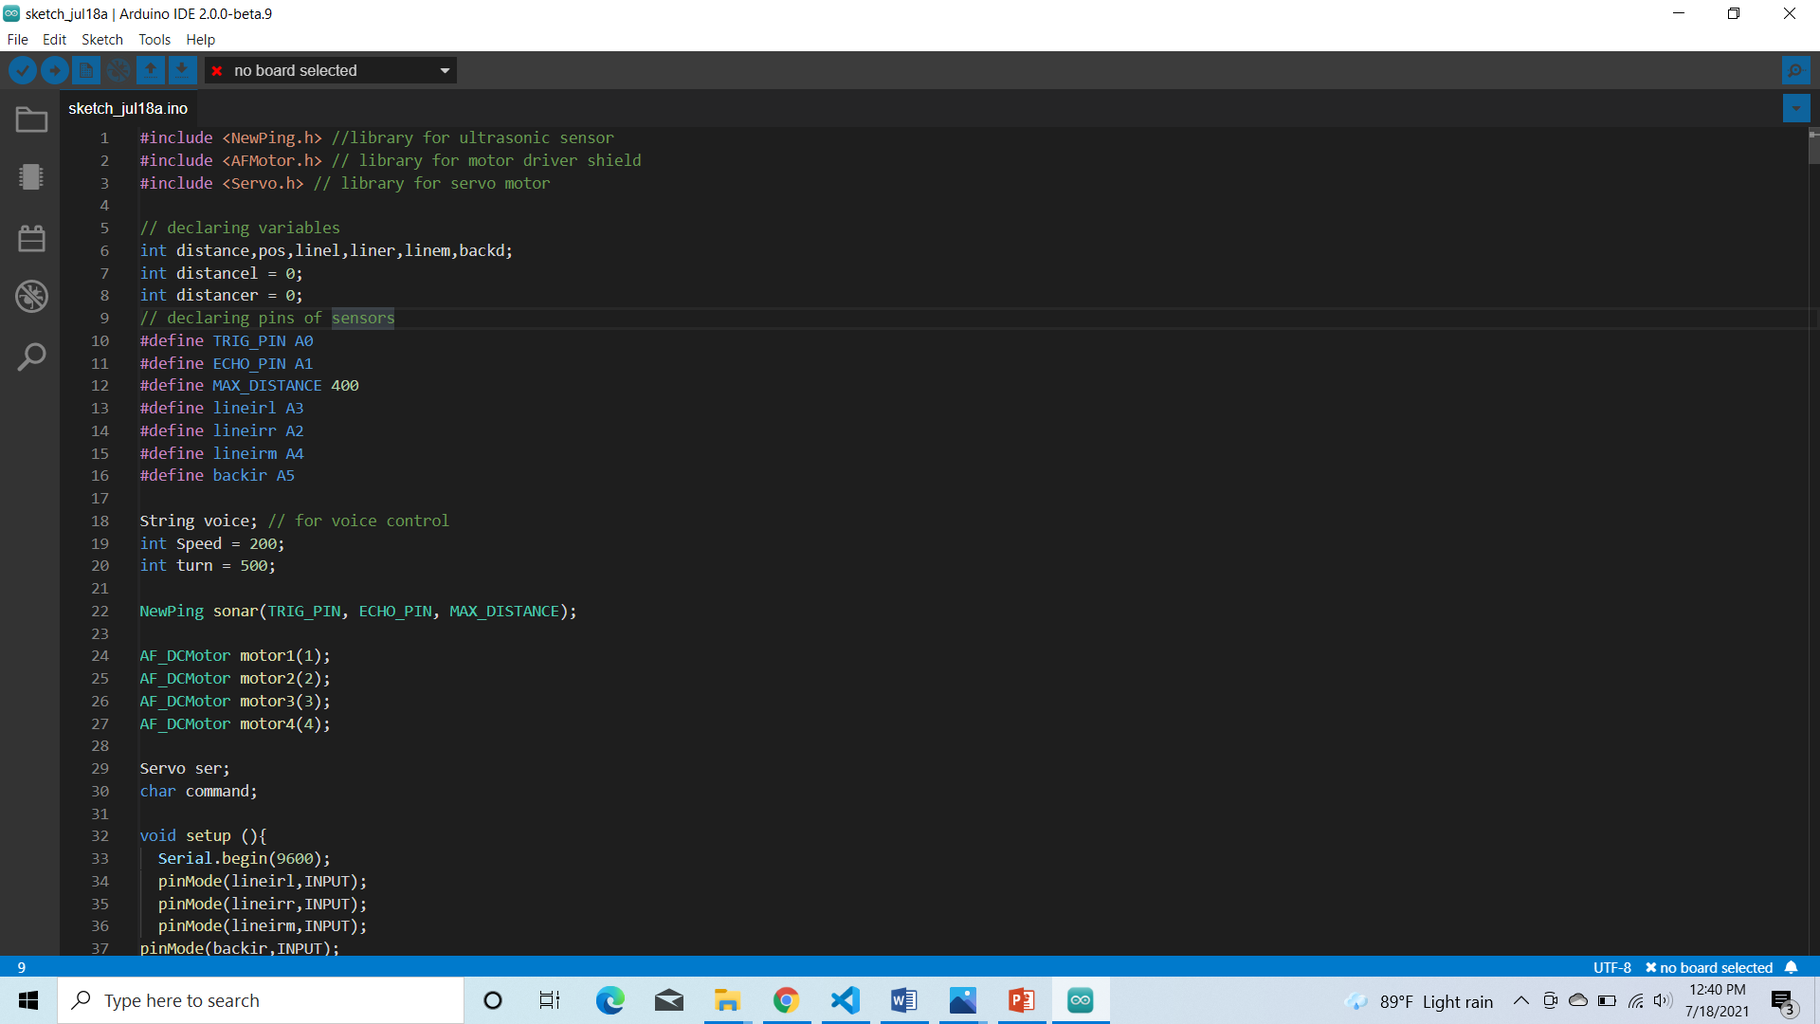Screen dimensions: 1820x1024
Task: Click UTF-8 encoding in status bar
Action: [1612, 967]
